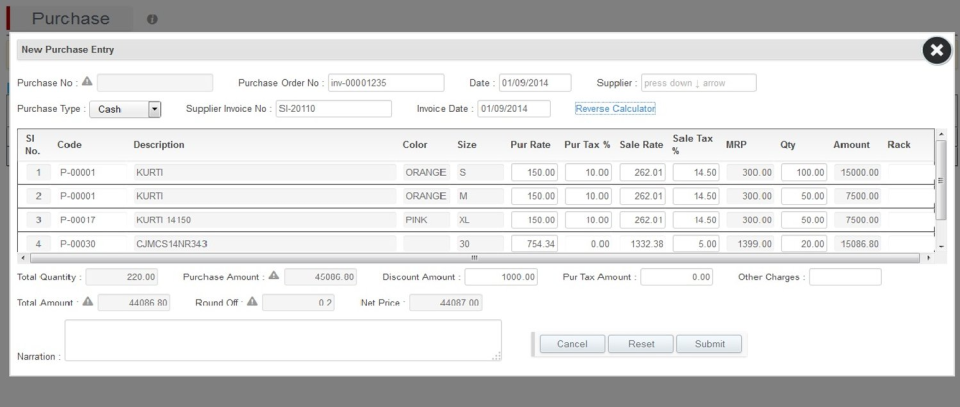Edit Sale Tax % for CJMCS14NR343 row
The width and height of the screenshot is (960, 407).
point(696,244)
